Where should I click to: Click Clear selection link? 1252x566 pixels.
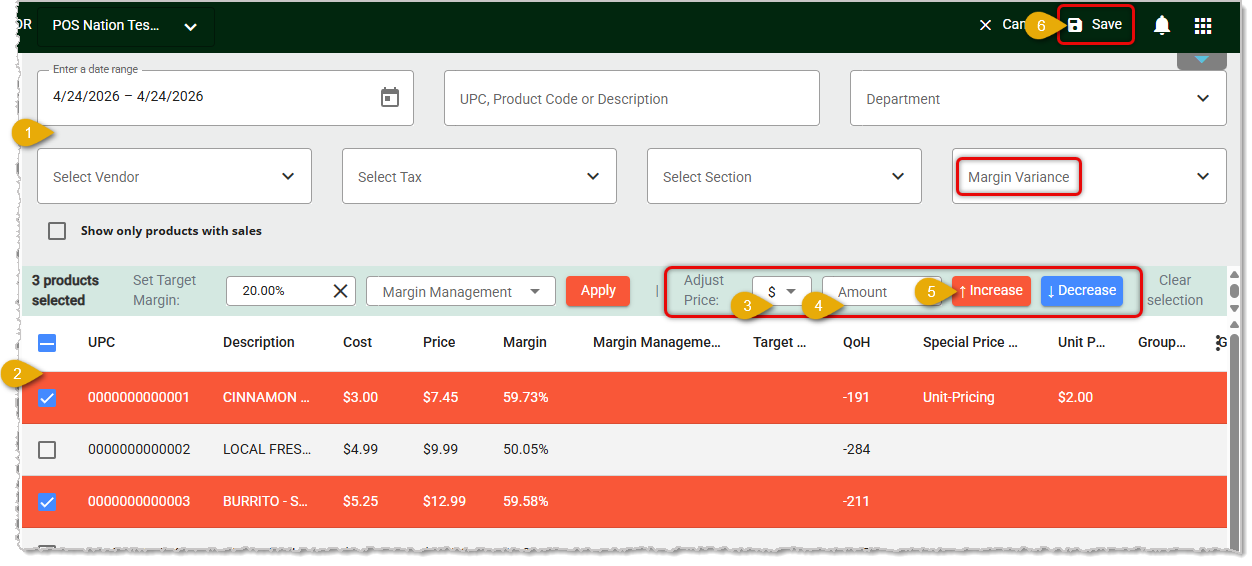click(x=1175, y=291)
